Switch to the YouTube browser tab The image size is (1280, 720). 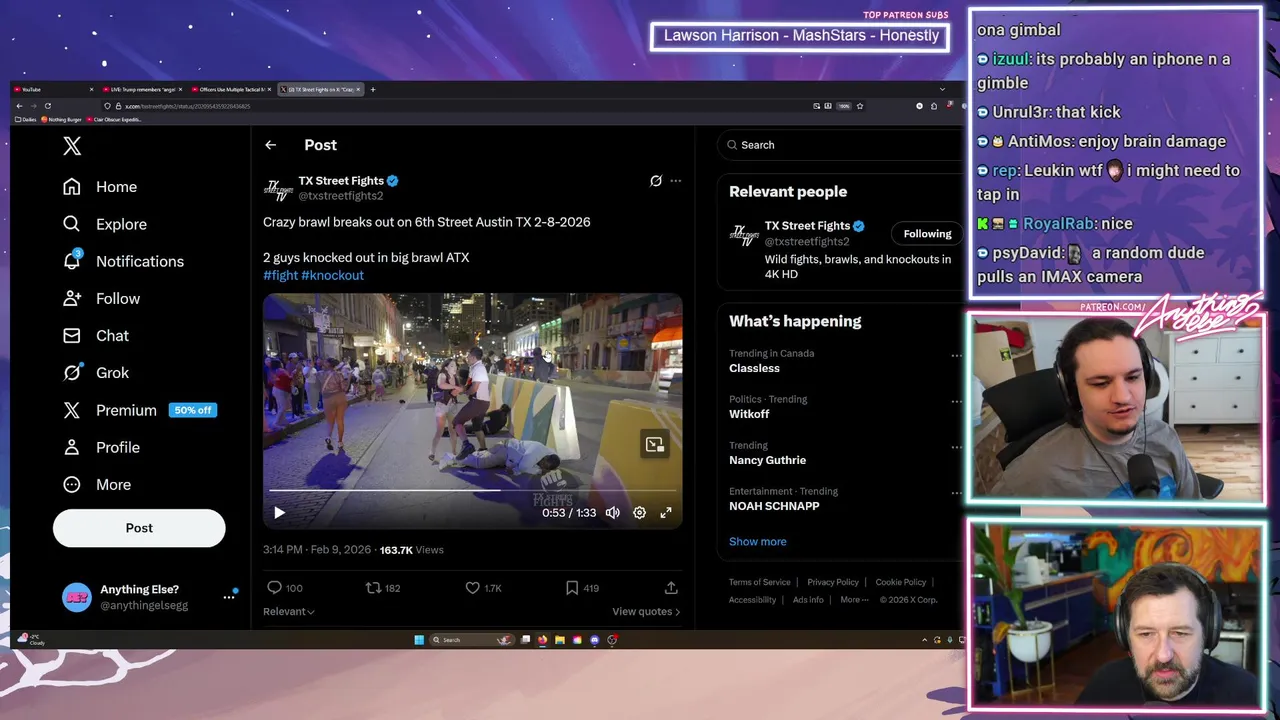pos(55,89)
